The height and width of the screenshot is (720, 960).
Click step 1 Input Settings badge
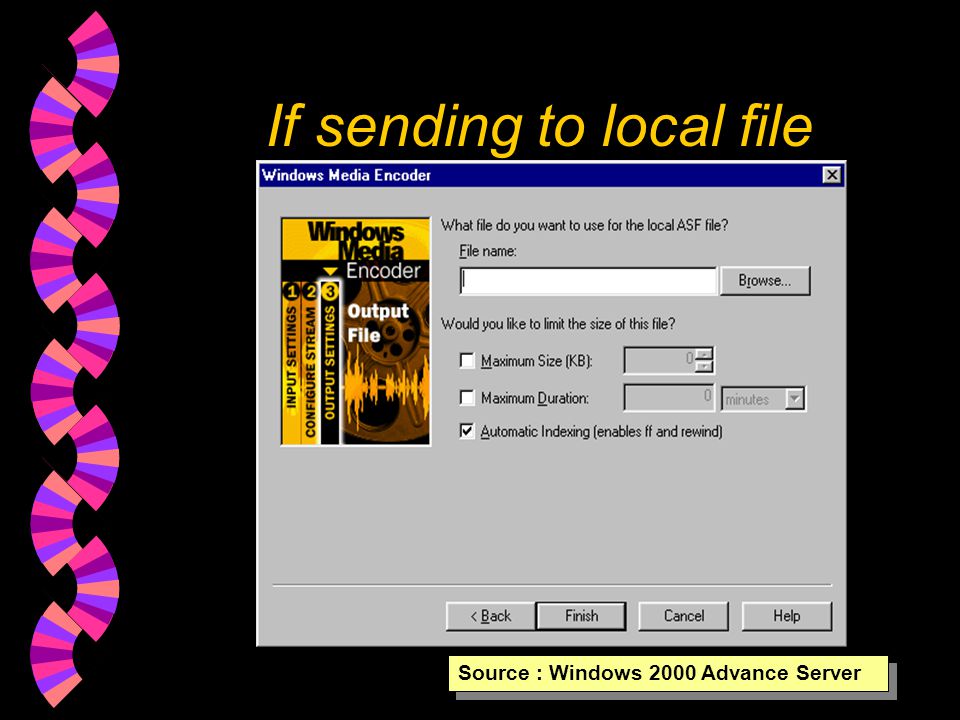click(291, 291)
